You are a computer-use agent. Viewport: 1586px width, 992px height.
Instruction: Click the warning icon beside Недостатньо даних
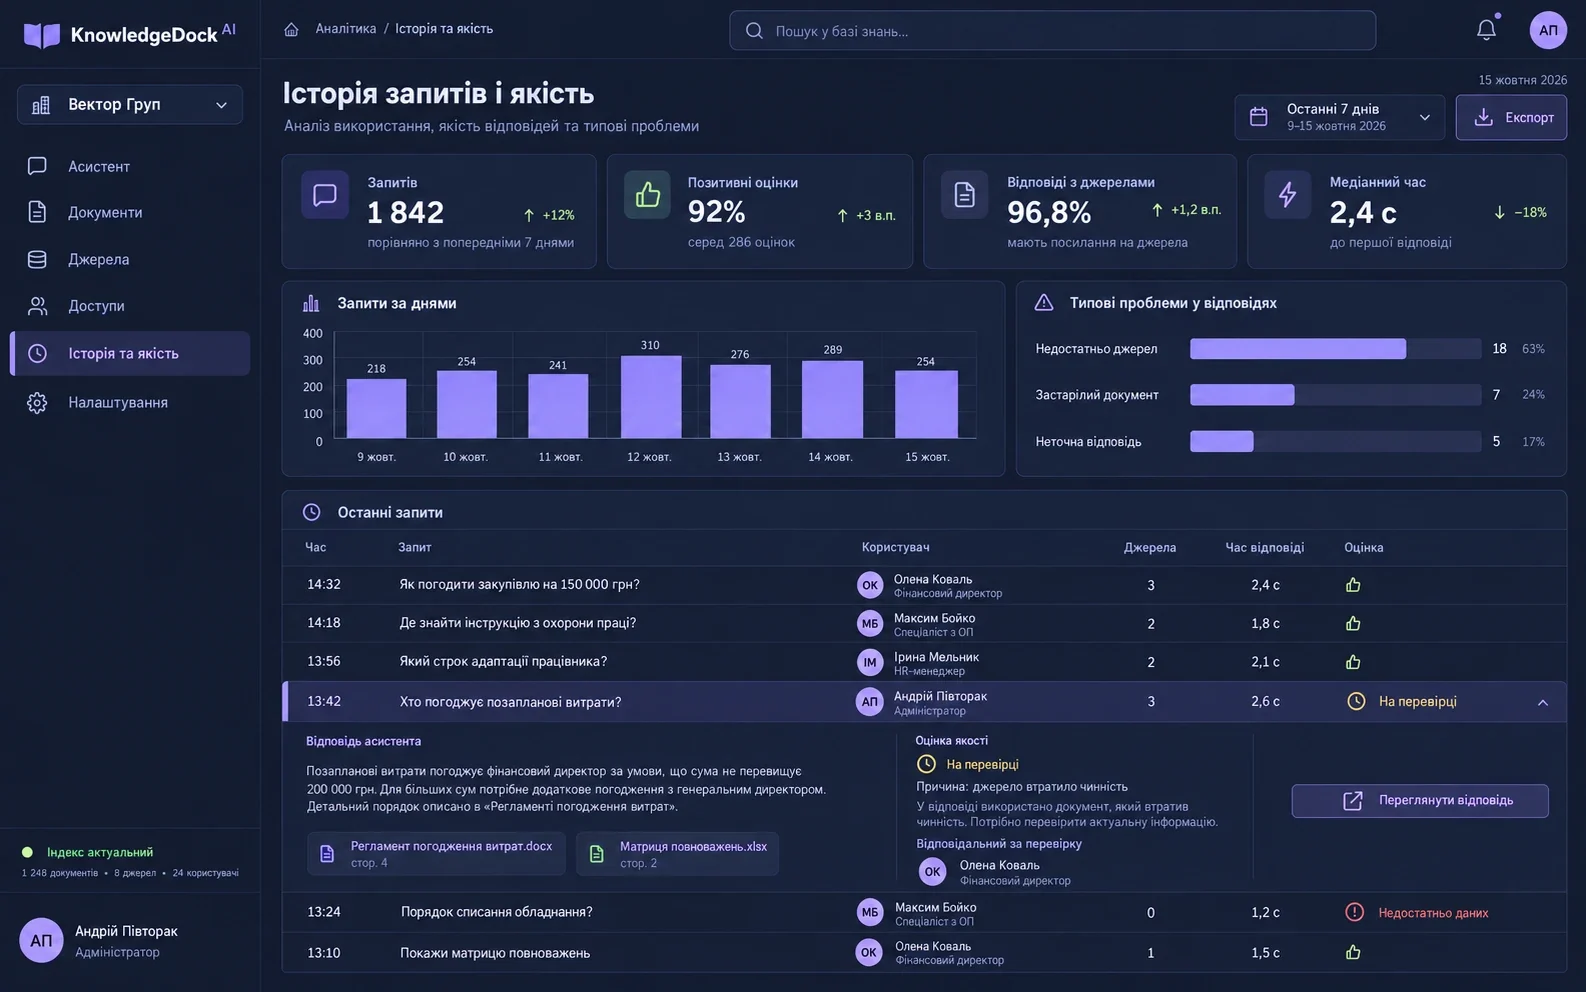tap(1354, 912)
